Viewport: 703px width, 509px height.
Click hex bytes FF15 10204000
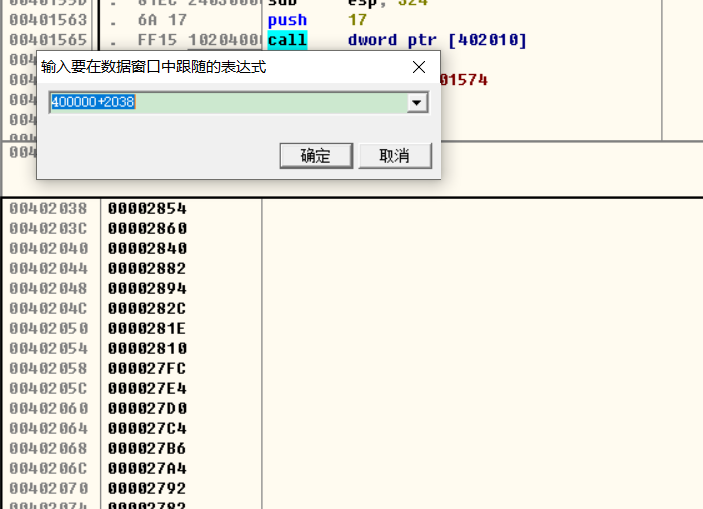tap(199, 40)
